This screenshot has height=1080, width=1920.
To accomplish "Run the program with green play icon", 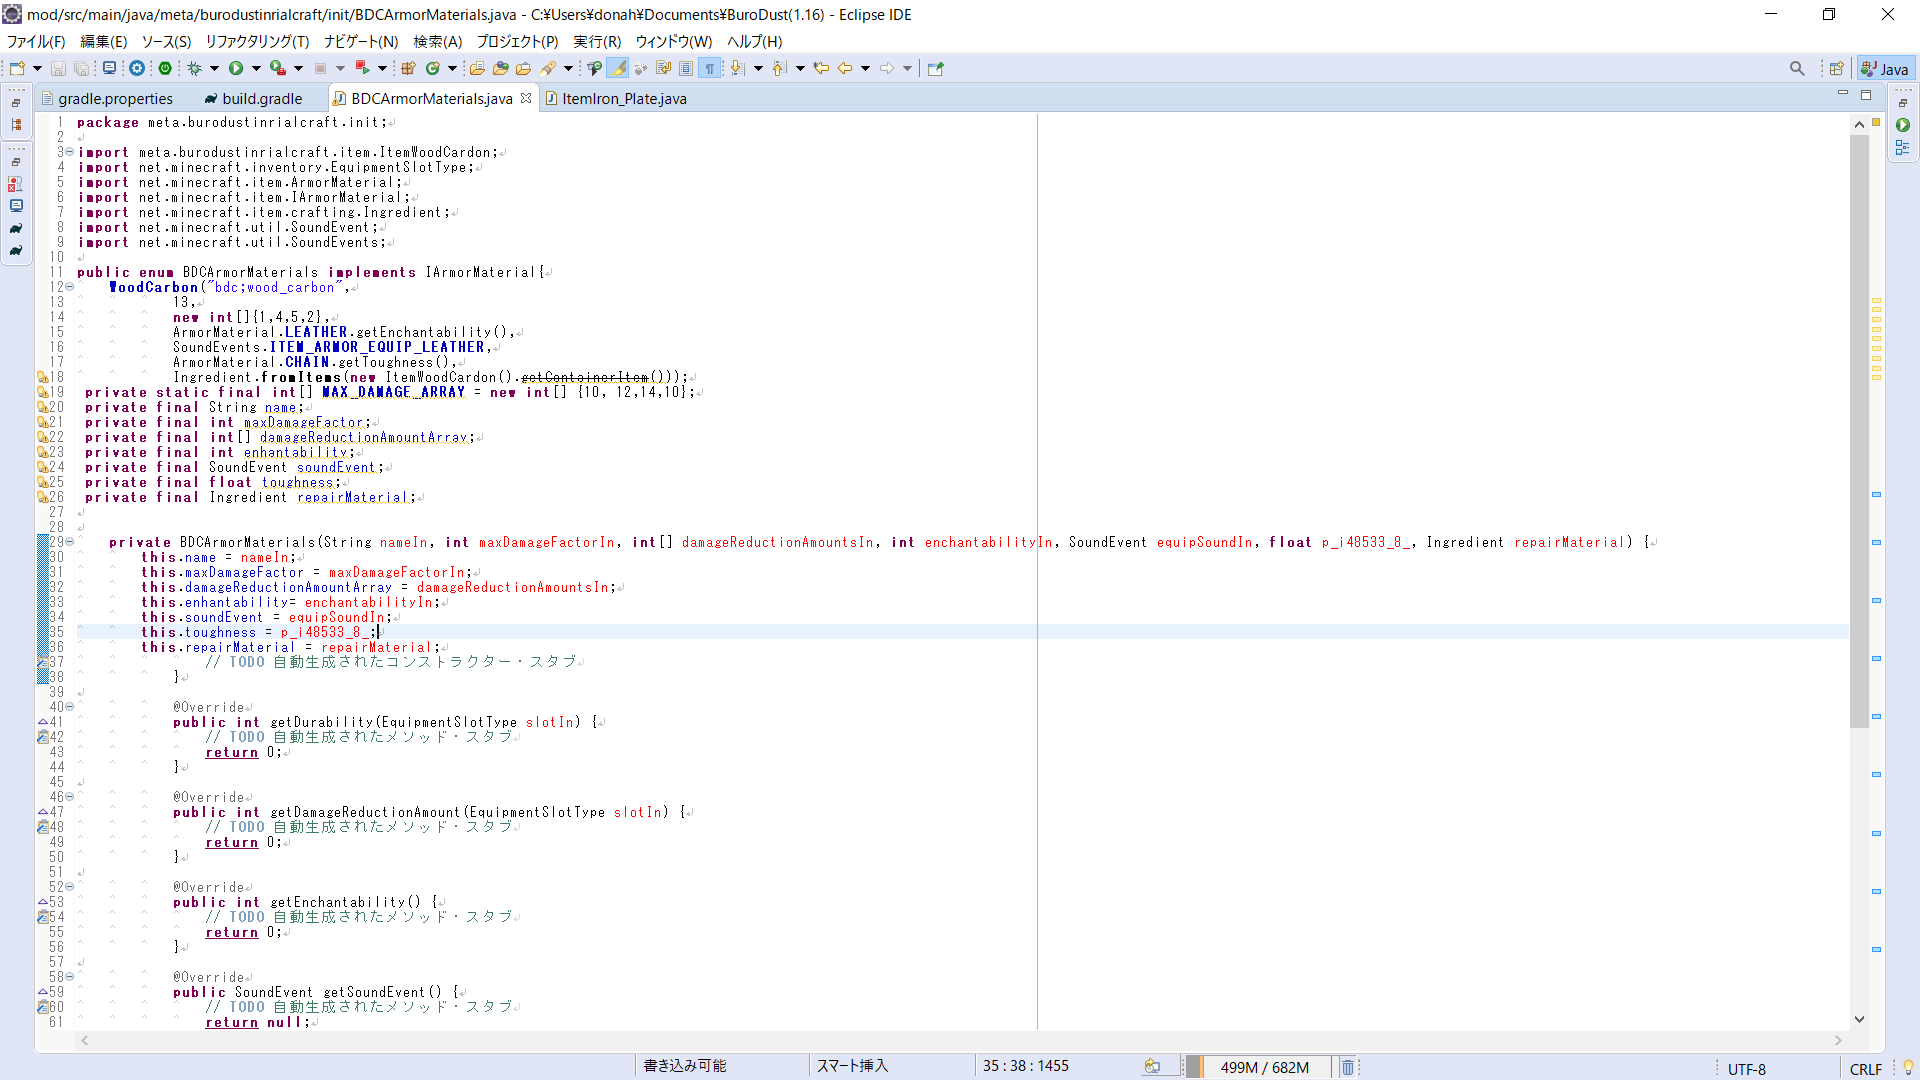I will 236,68.
